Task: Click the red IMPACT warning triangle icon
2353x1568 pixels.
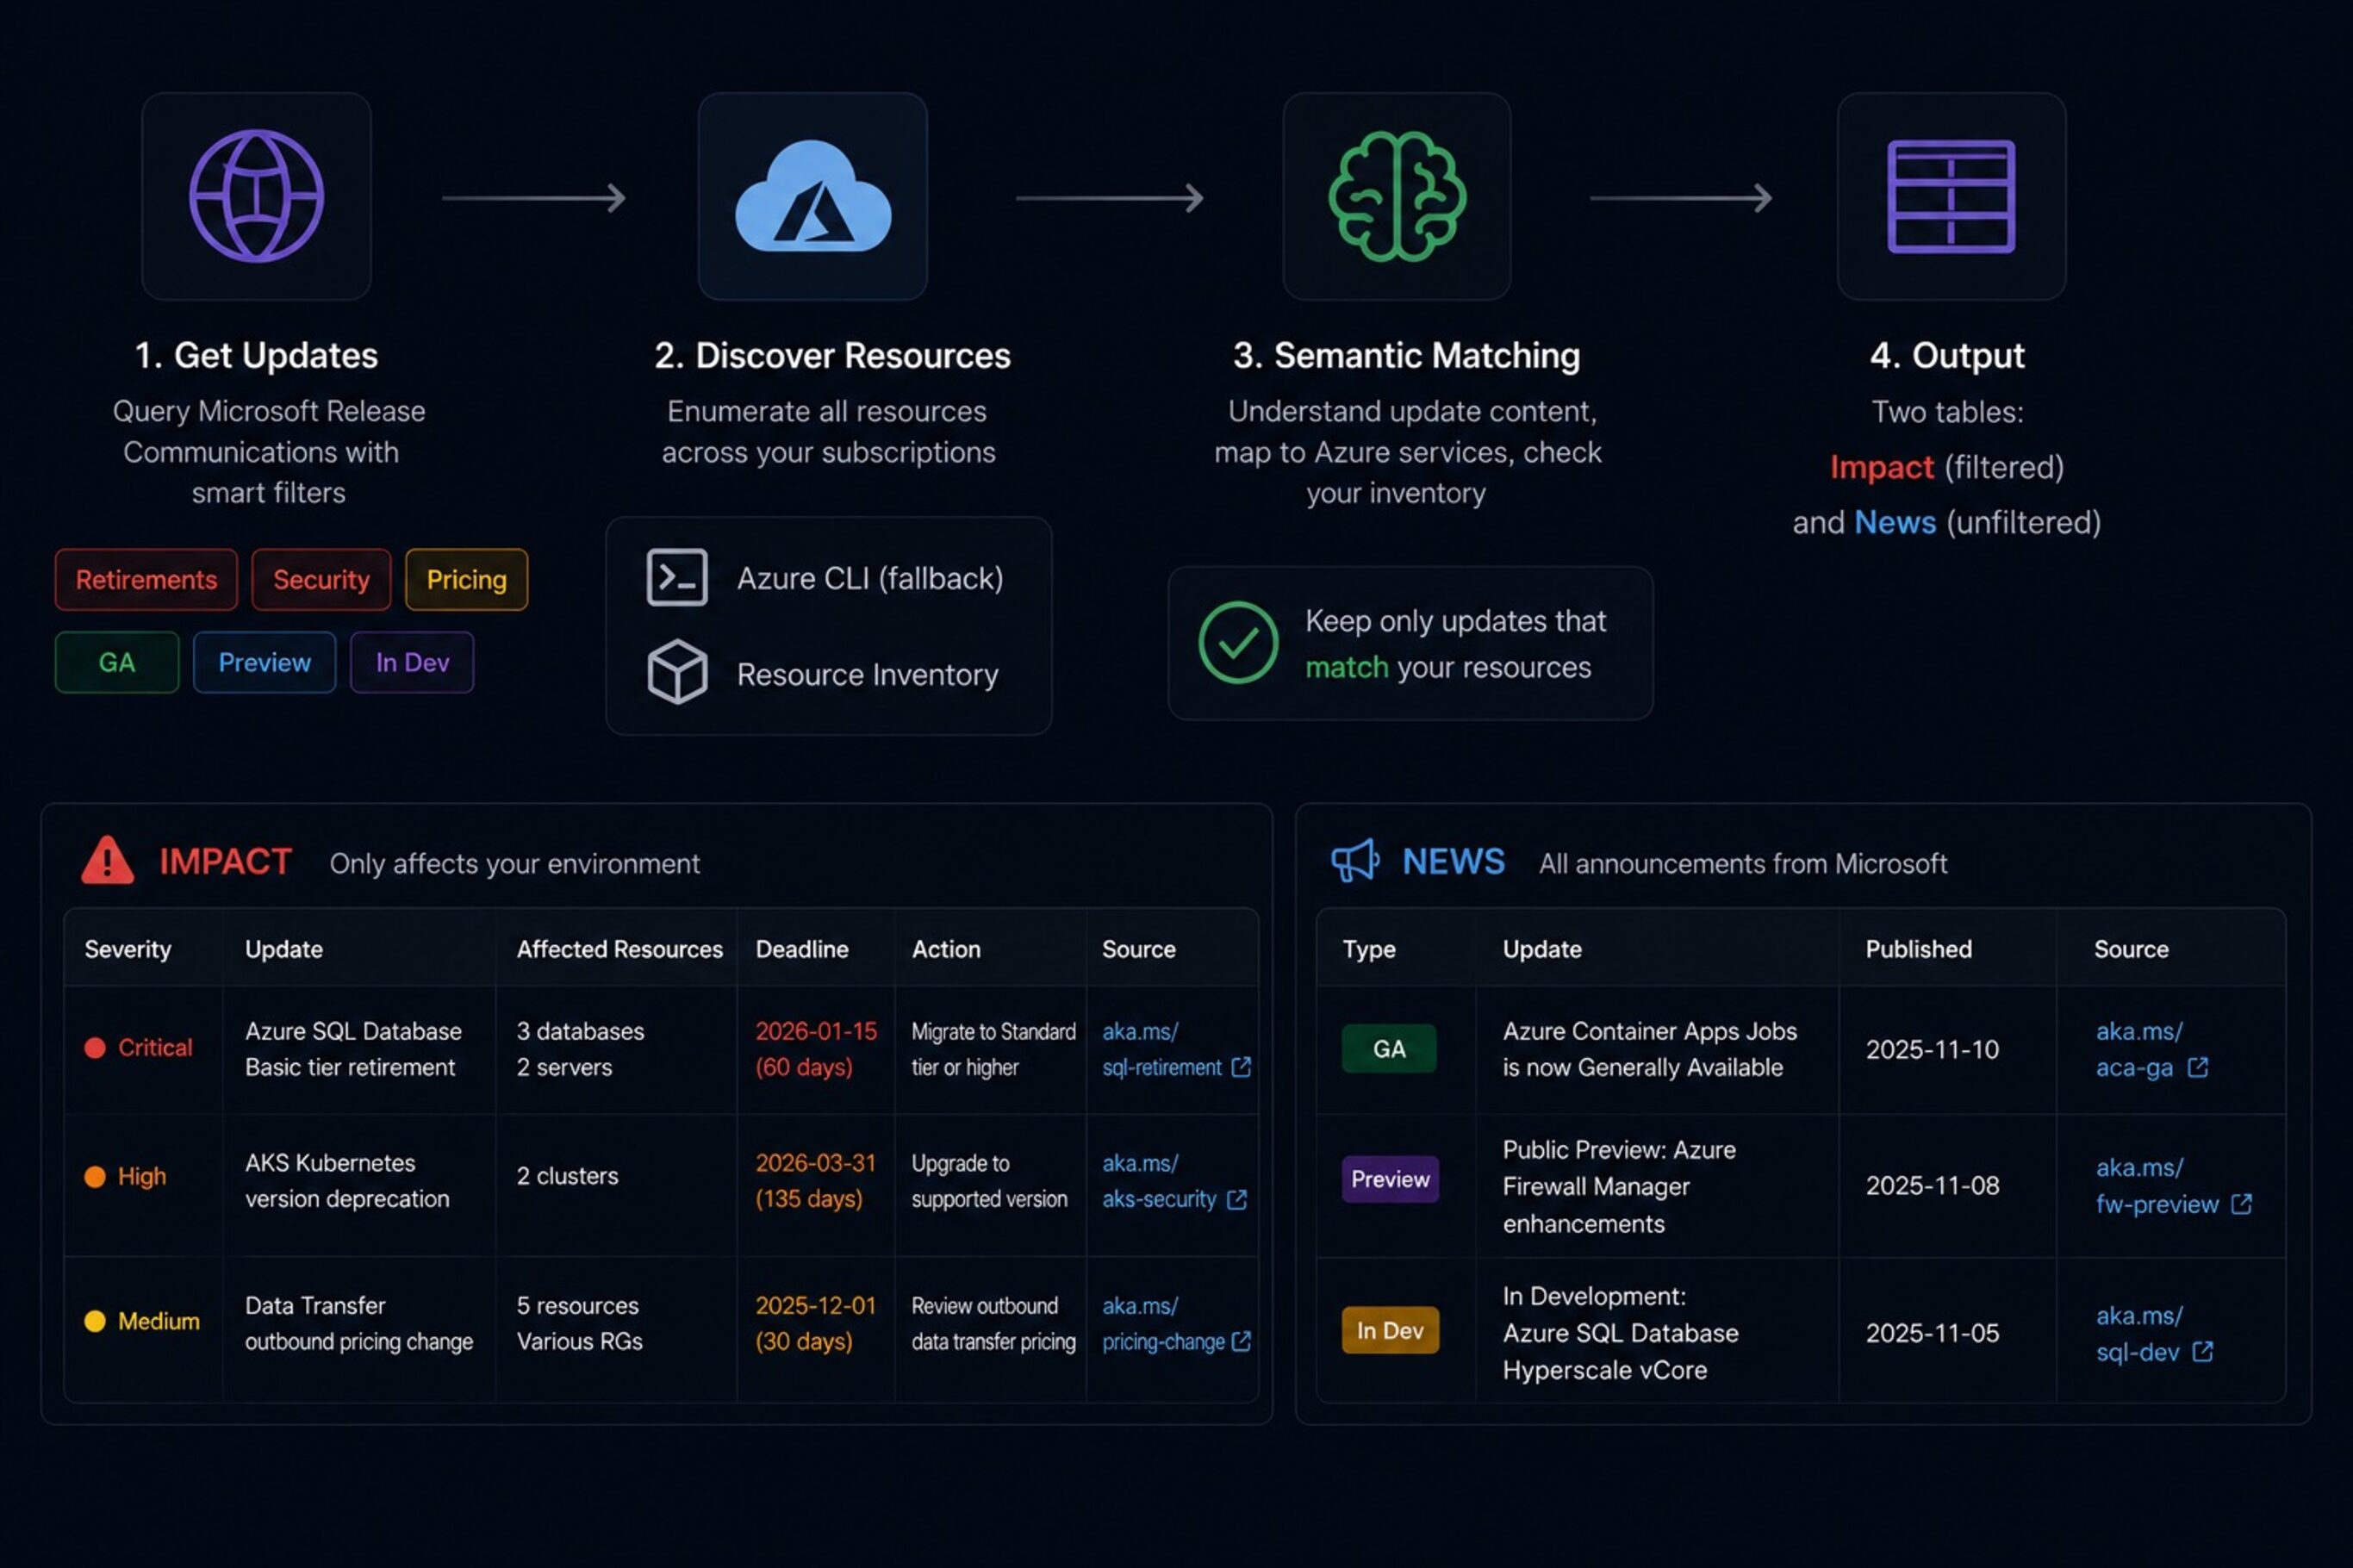Action: pyautogui.click(x=107, y=860)
